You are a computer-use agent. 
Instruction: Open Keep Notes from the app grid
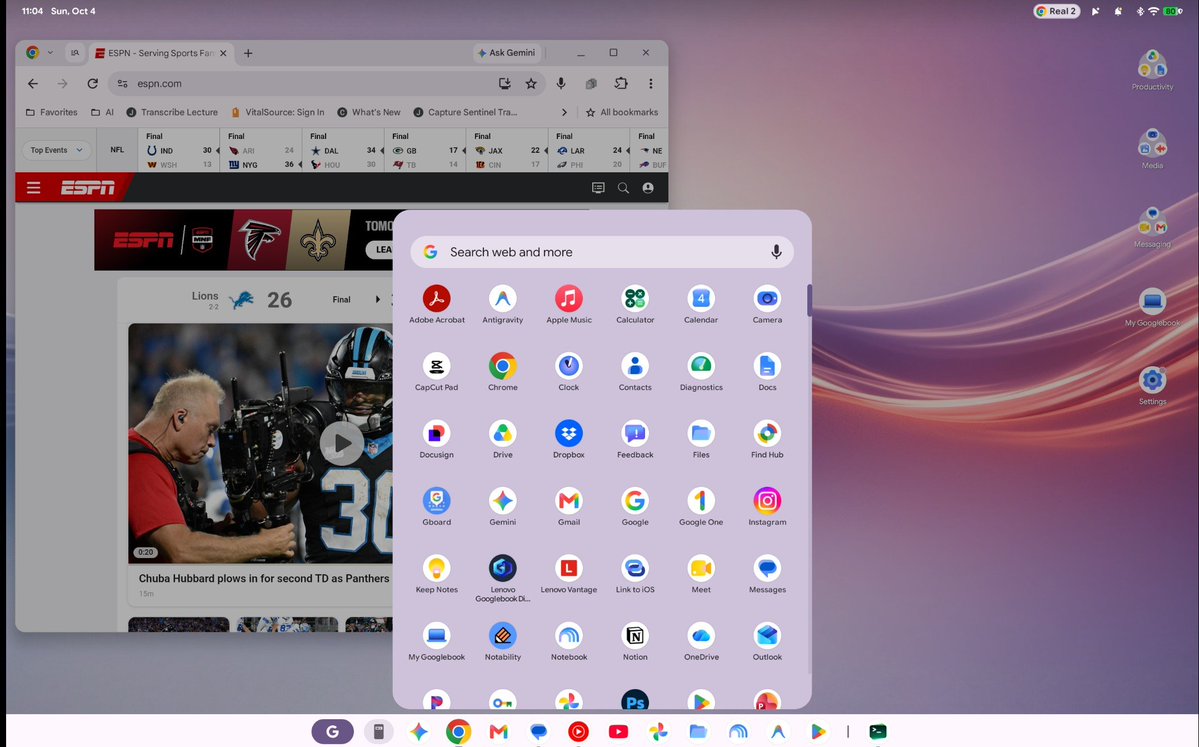pos(437,573)
